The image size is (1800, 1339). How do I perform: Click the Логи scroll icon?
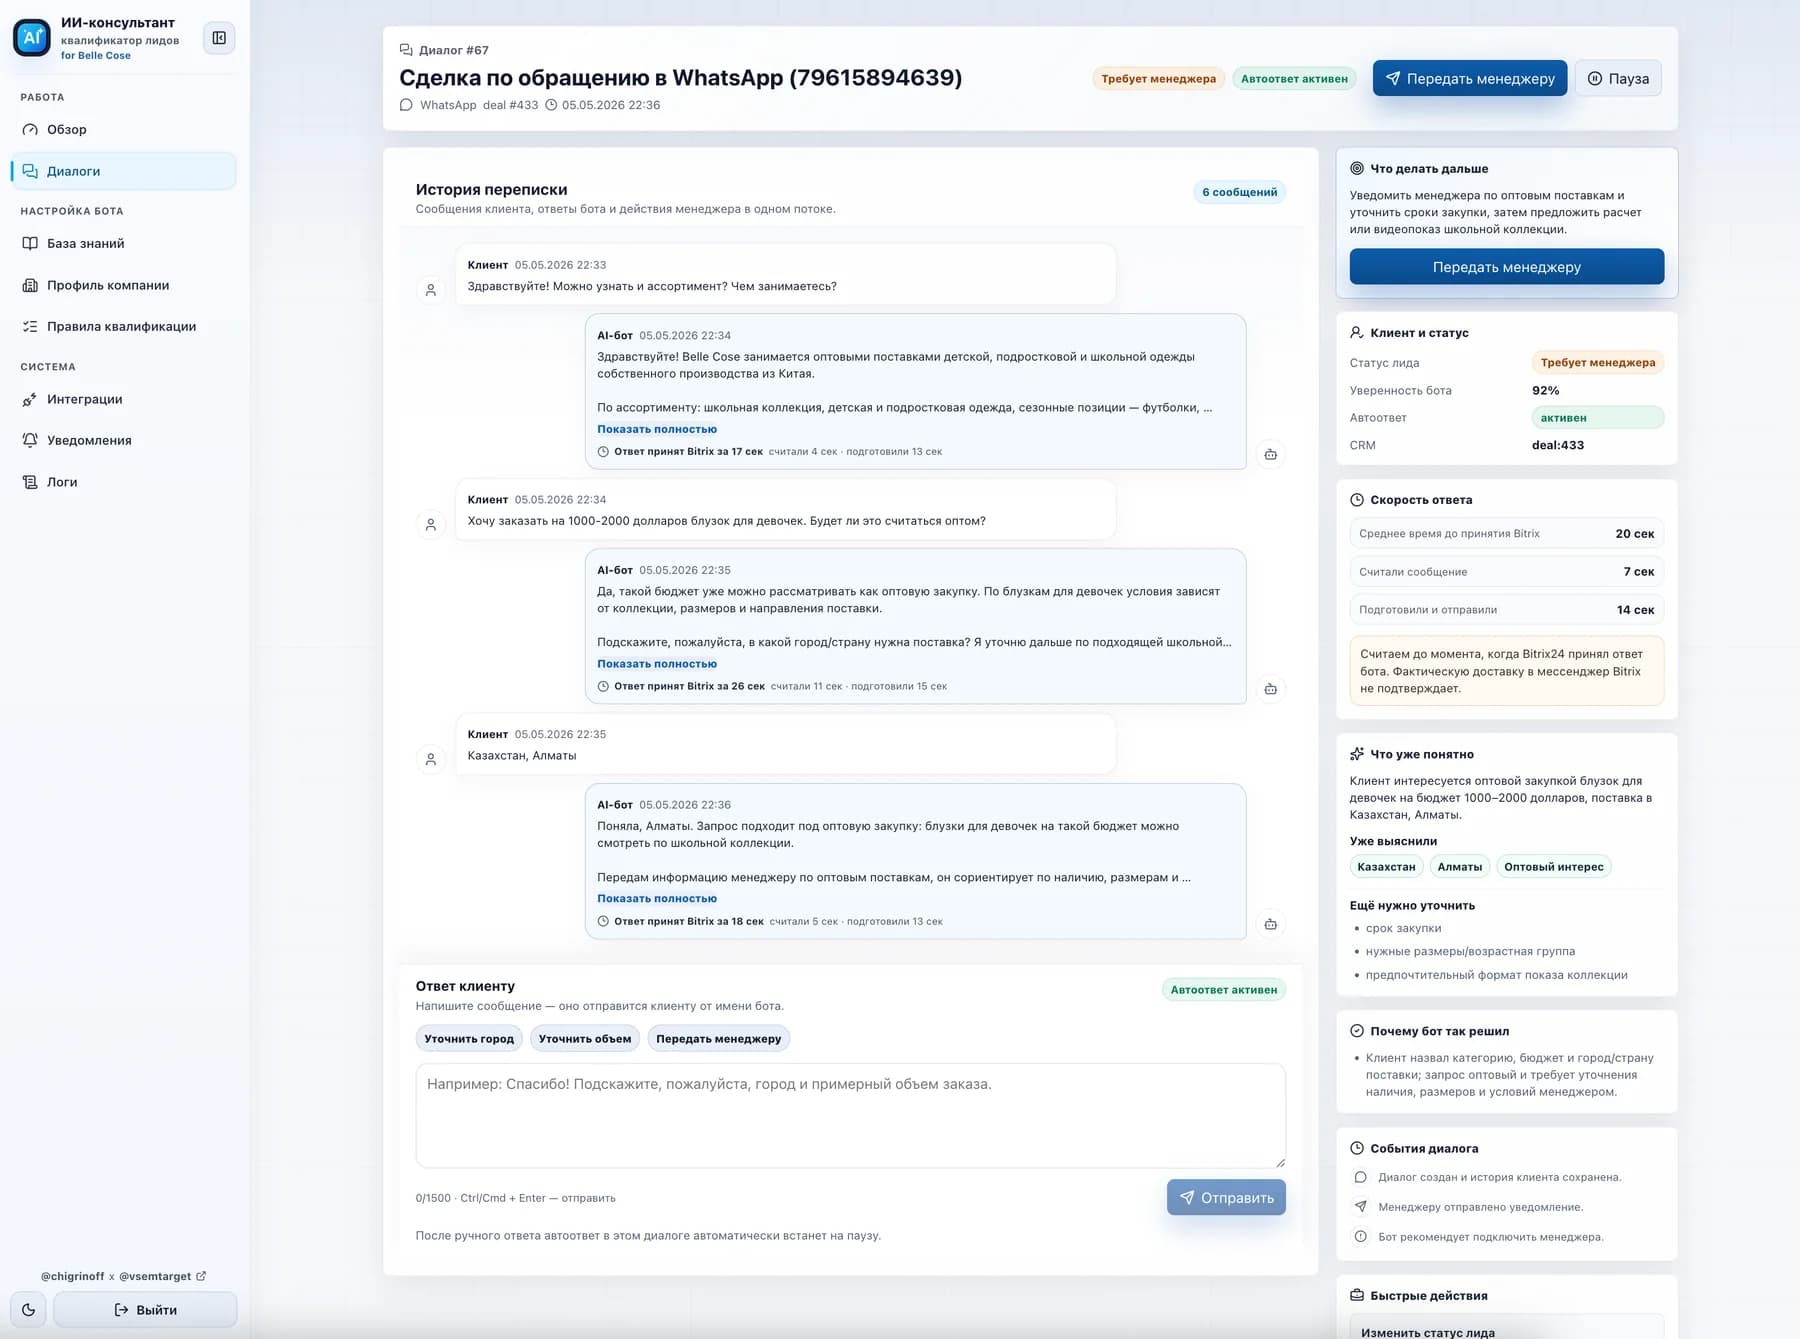(x=30, y=482)
